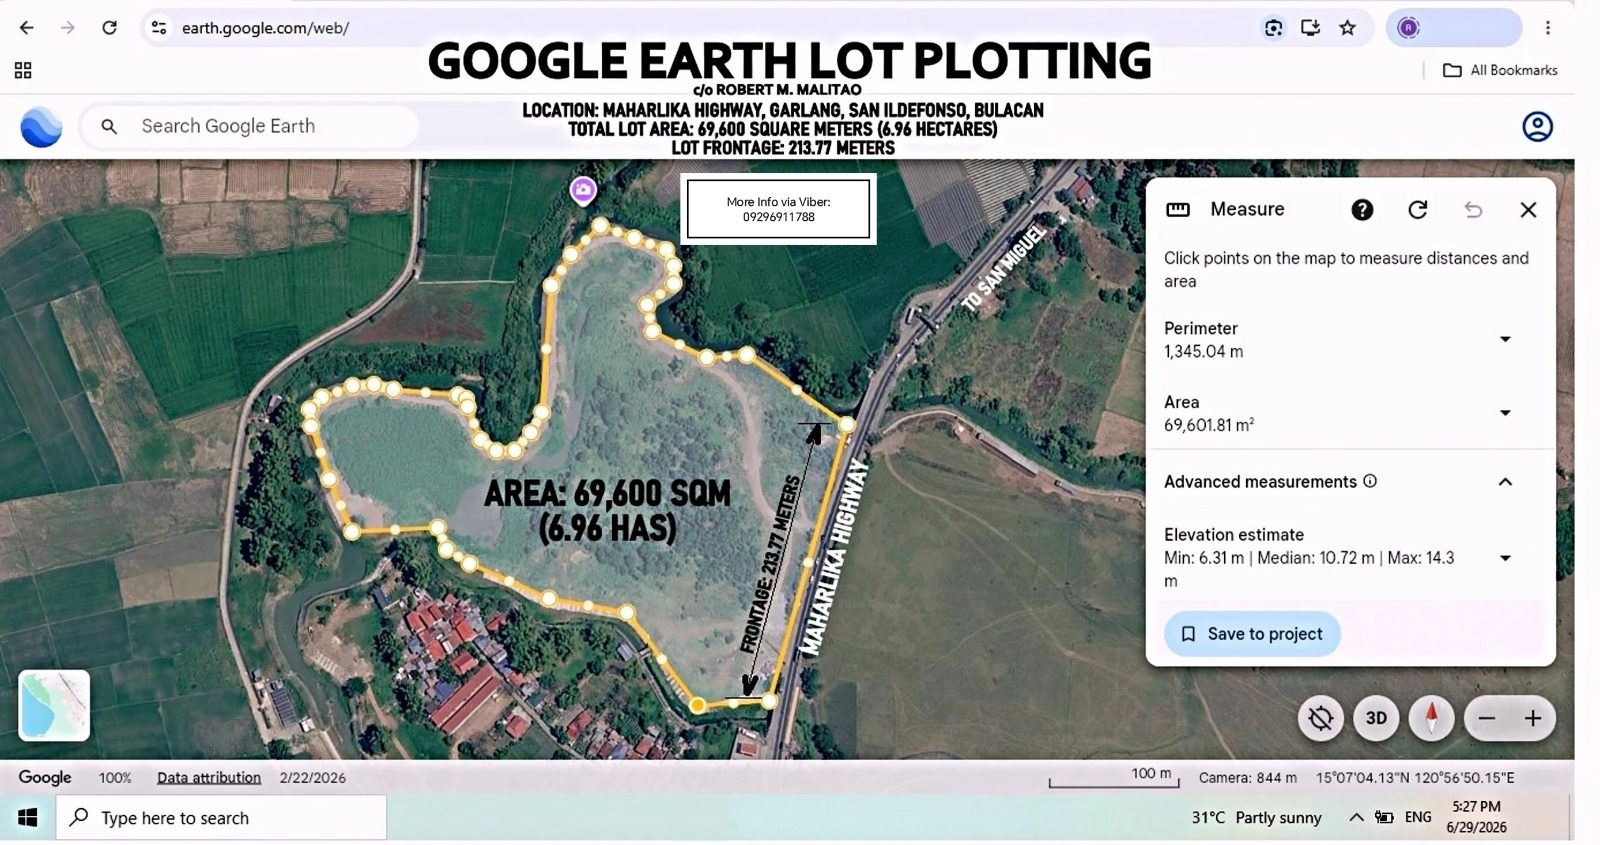
Task: Open site information icon in address bar
Action: [x=159, y=28]
